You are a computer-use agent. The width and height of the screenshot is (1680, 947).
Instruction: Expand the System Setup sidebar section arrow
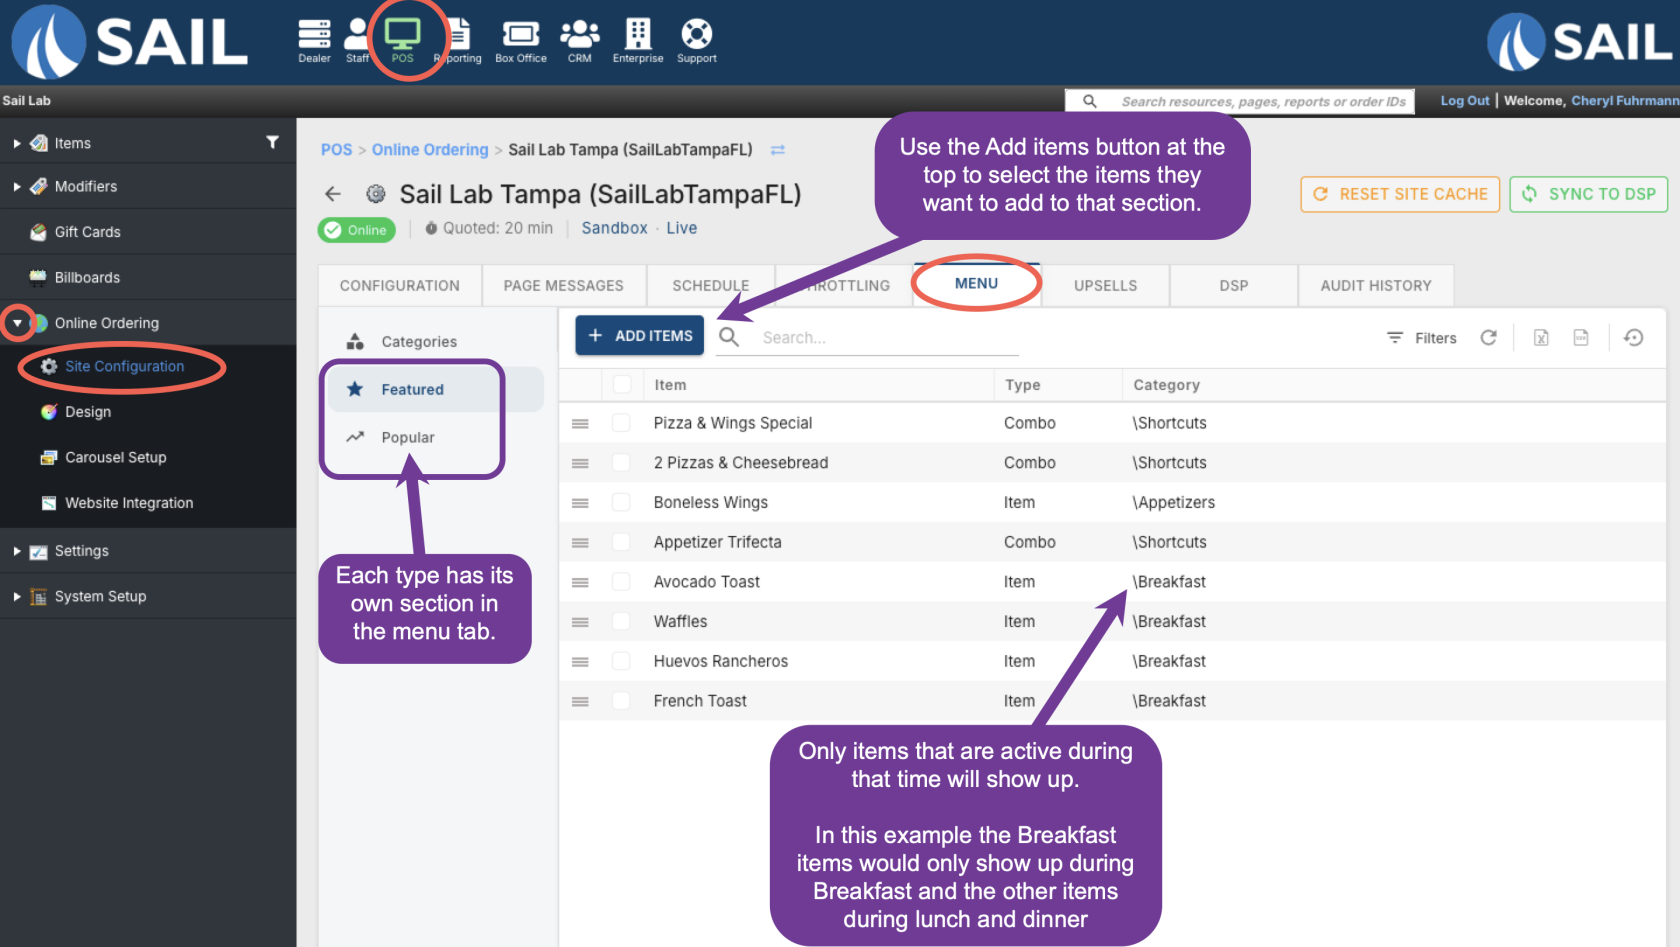(x=17, y=597)
